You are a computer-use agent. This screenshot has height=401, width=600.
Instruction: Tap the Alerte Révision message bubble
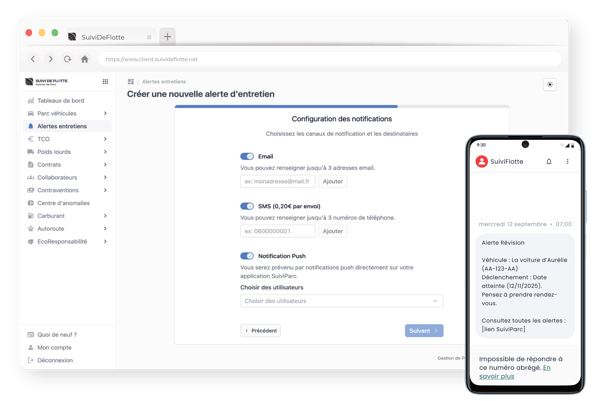click(525, 286)
